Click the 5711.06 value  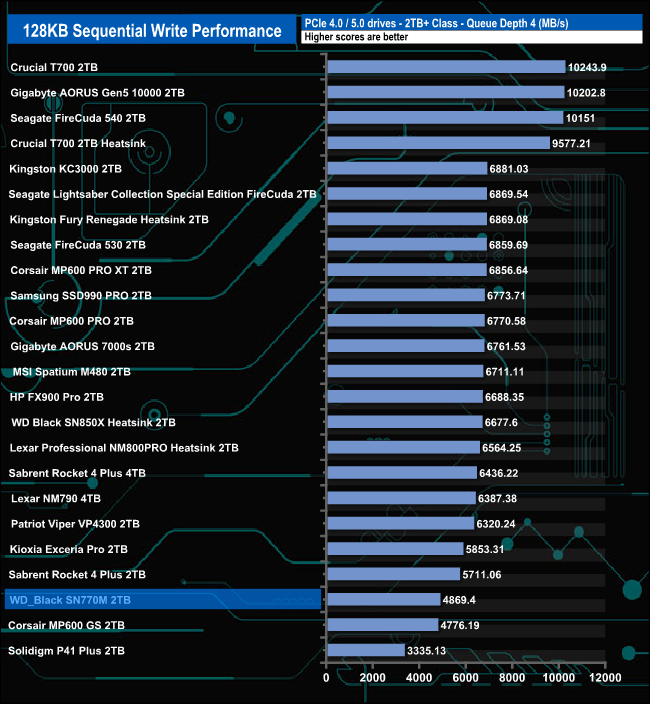point(482,575)
